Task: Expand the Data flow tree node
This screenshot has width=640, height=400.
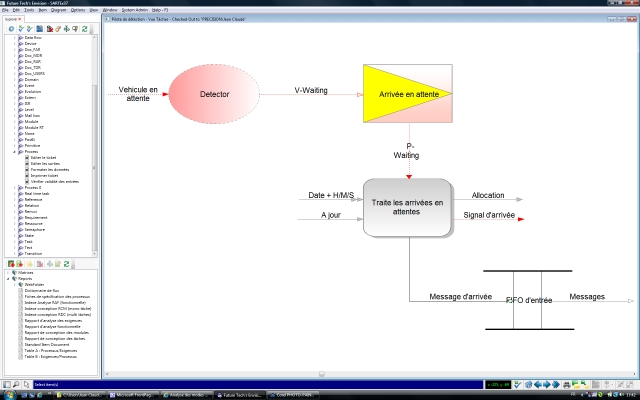Action: (x=15, y=38)
